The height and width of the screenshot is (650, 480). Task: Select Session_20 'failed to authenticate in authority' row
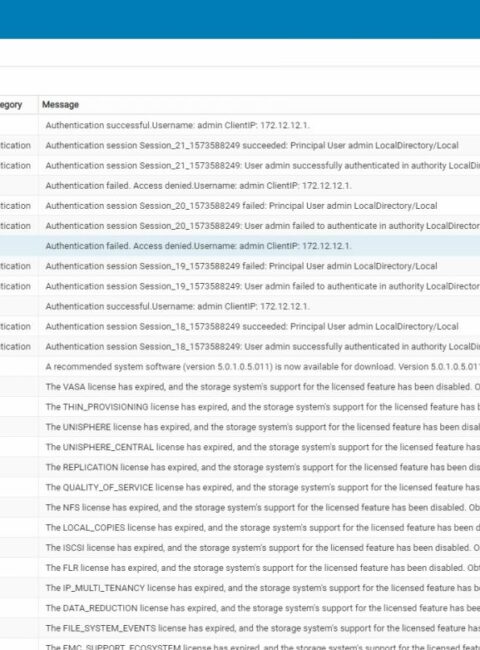pos(240,226)
